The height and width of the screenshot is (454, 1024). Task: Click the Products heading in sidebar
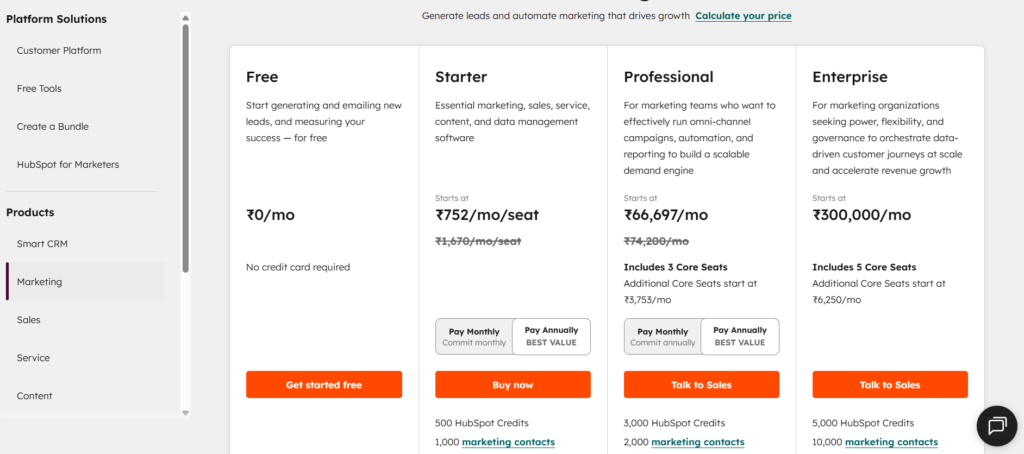(x=30, y=212)
